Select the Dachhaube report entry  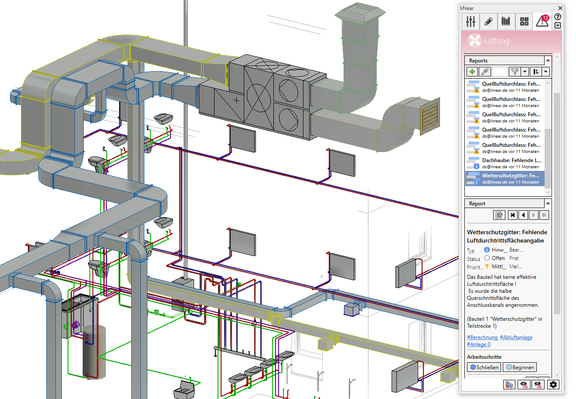point(505,163)
